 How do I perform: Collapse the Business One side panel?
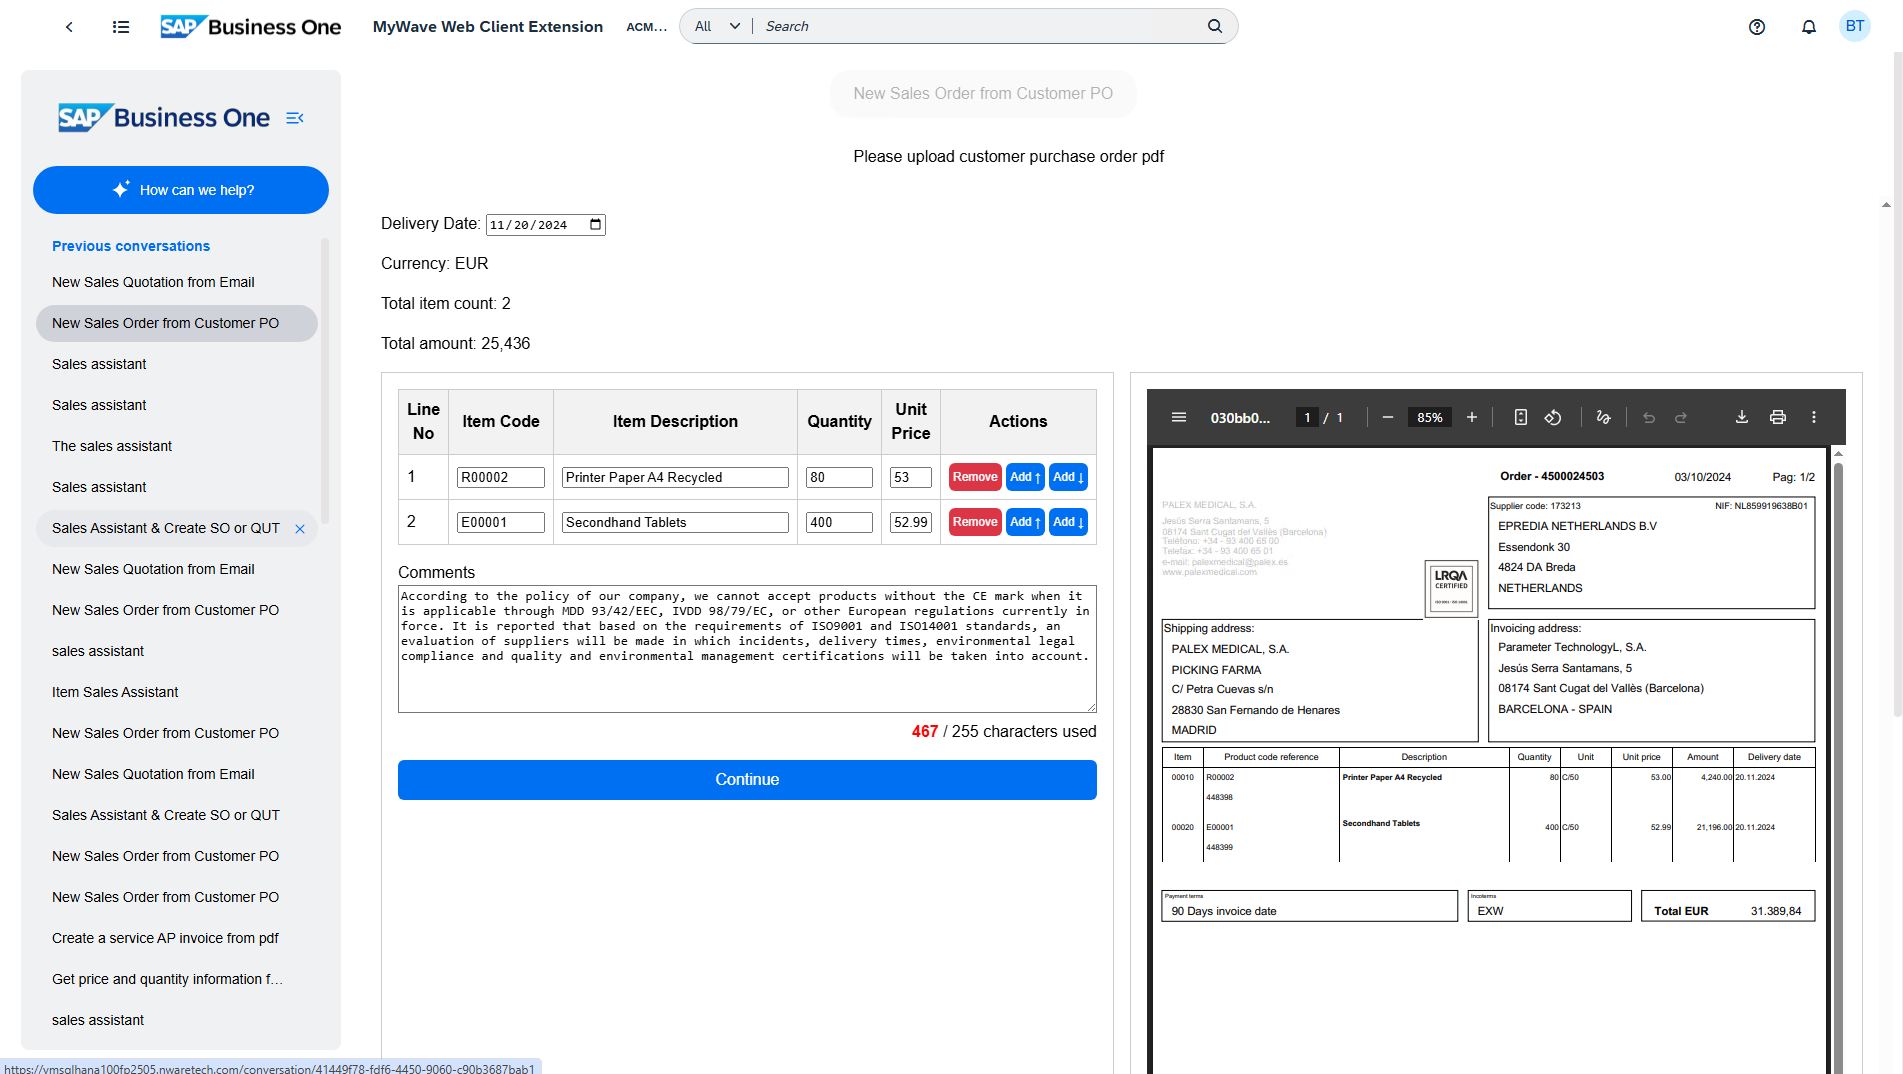294,118
